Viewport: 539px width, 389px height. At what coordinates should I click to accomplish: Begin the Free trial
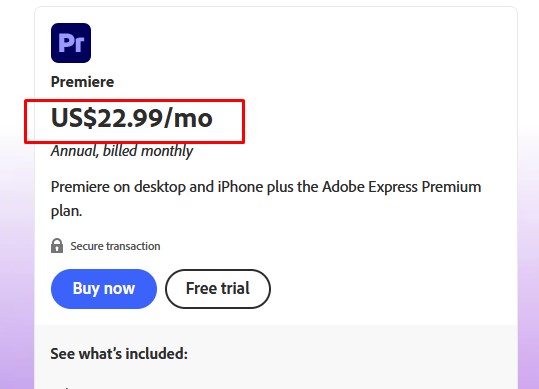(218, 289)
